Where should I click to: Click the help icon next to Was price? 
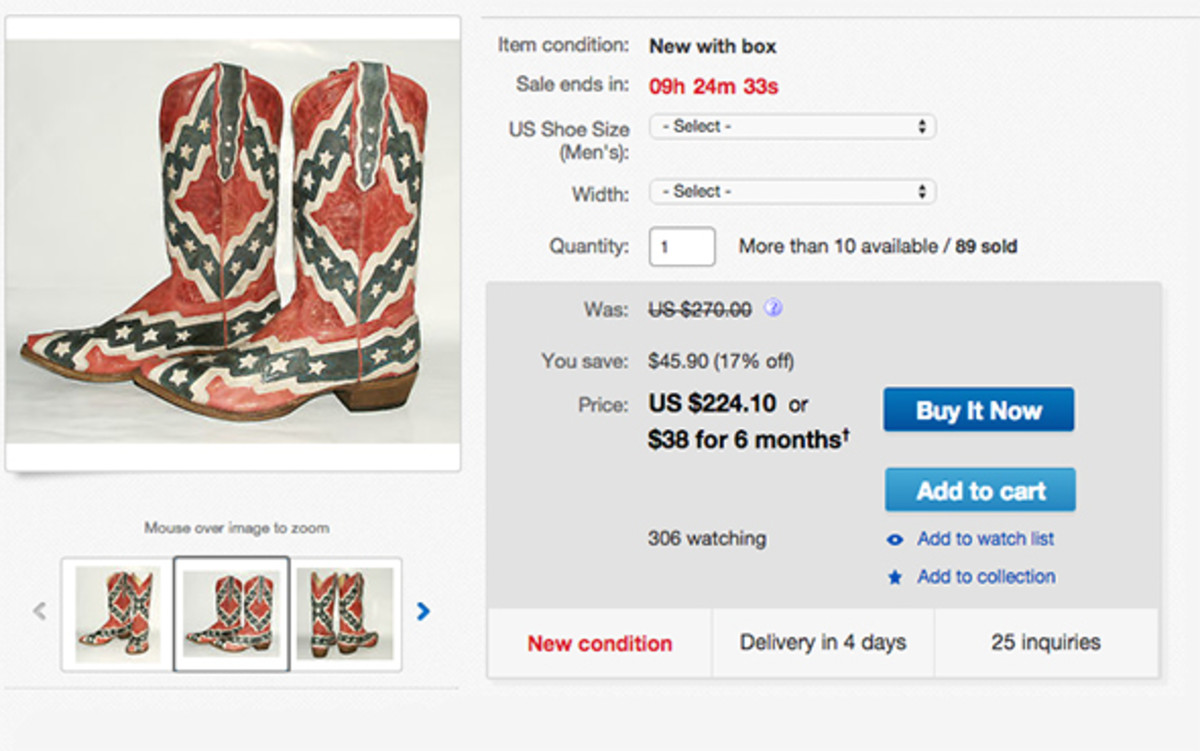pos(772,309)
